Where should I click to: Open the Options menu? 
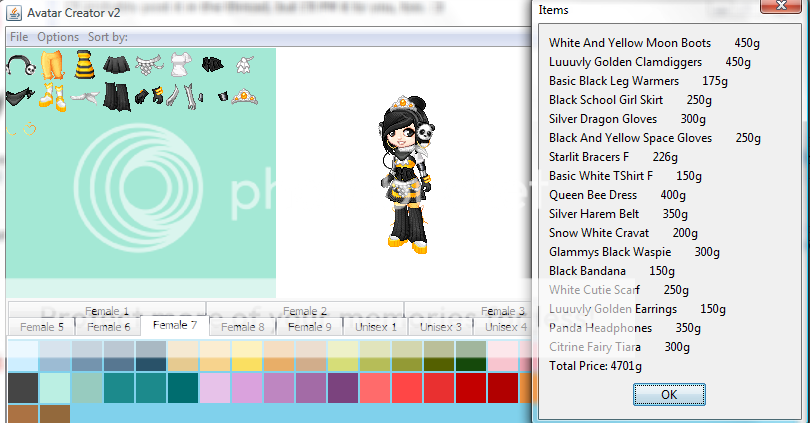point(58,37)
